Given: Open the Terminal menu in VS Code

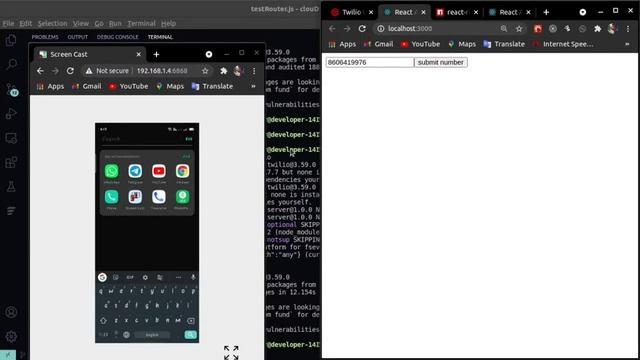Looking at the screenshot, I should 141,23.
